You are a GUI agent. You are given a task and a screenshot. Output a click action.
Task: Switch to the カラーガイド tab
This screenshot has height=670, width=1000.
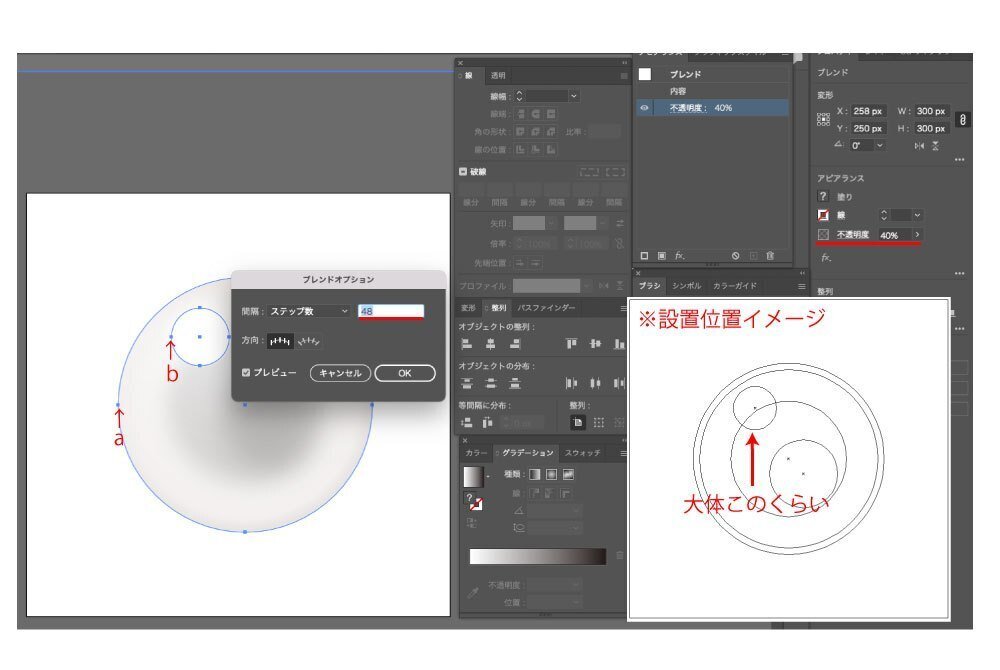coord(735,286)
